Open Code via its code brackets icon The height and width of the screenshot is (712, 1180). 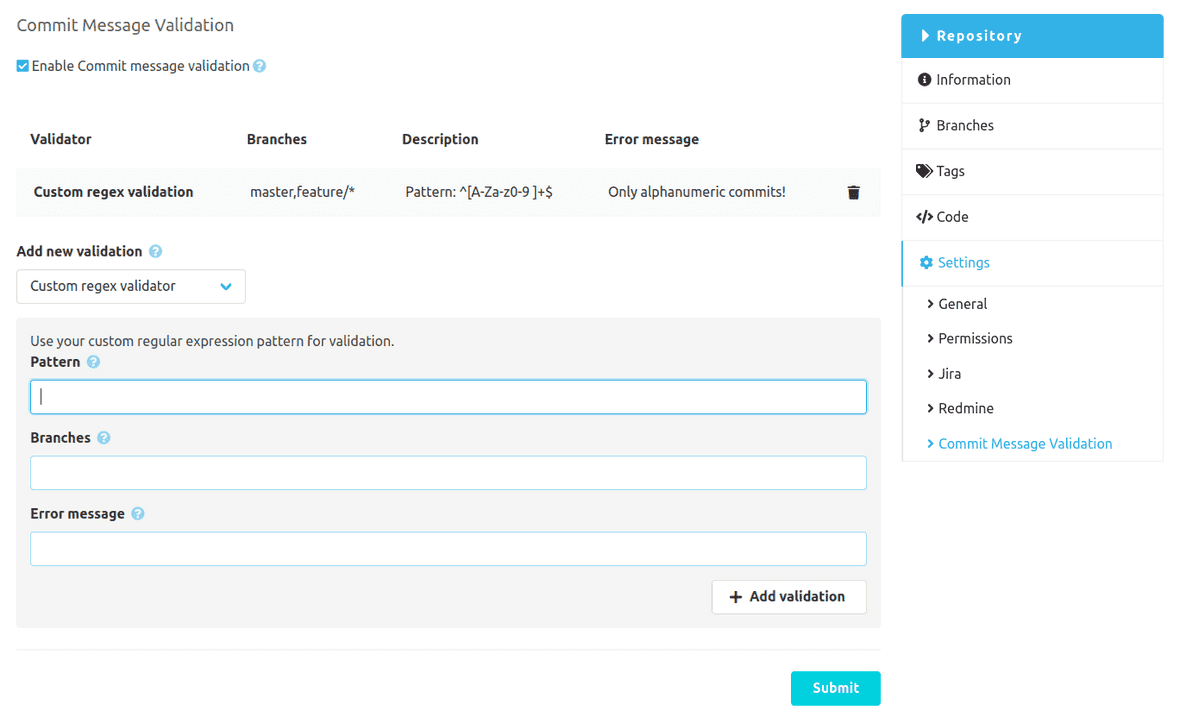coord(922,216)
